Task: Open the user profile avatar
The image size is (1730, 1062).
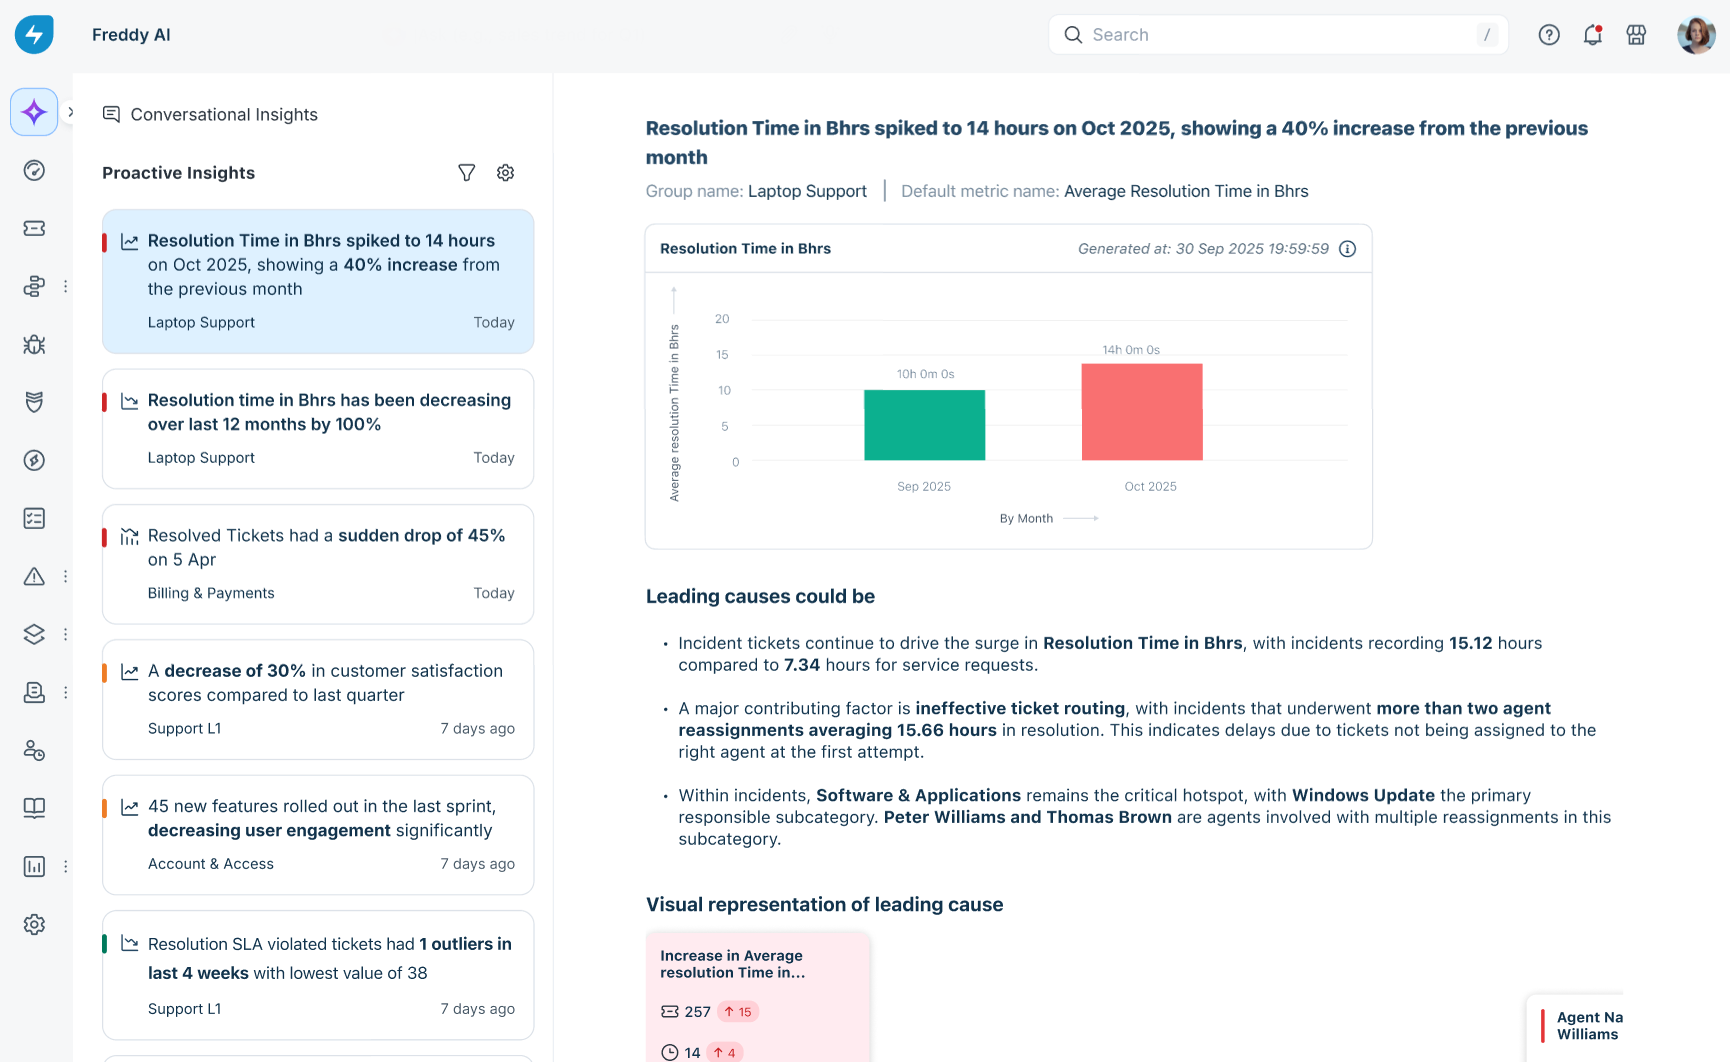Action: point(1696,35)
